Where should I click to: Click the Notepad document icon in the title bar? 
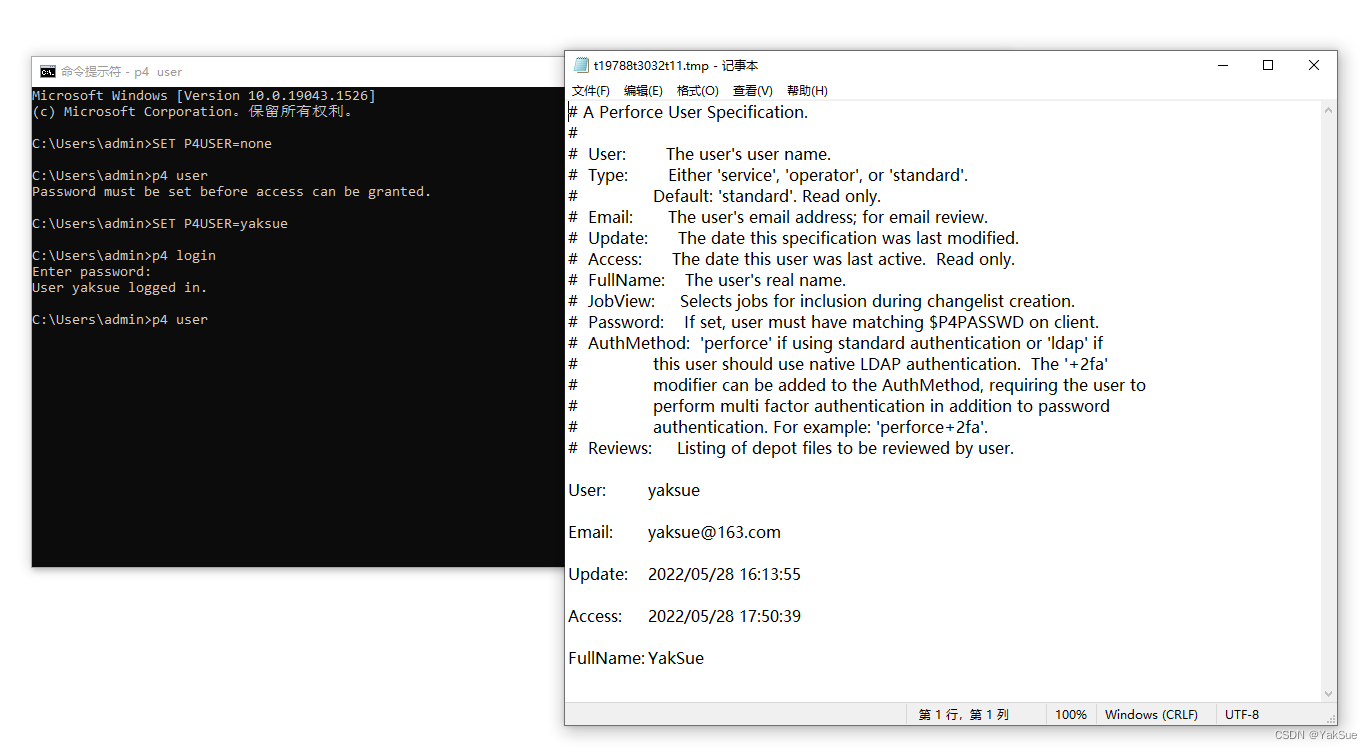pyautogui.click(x=581, y=65)
